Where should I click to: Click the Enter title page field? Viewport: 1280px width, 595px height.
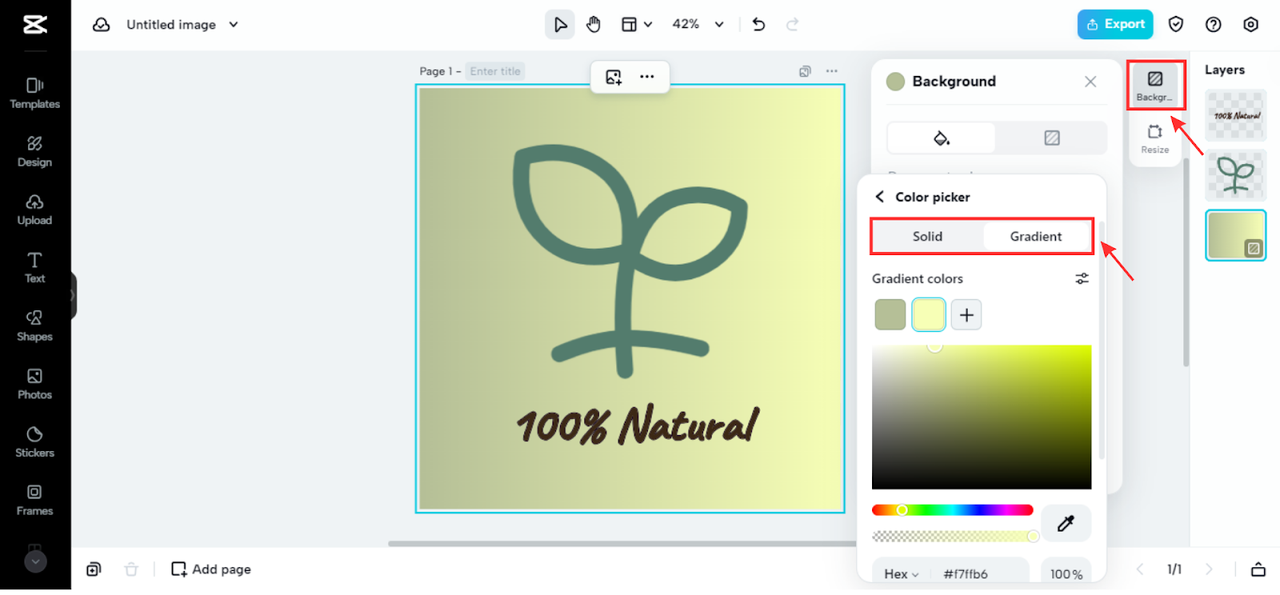pos(495,71)
